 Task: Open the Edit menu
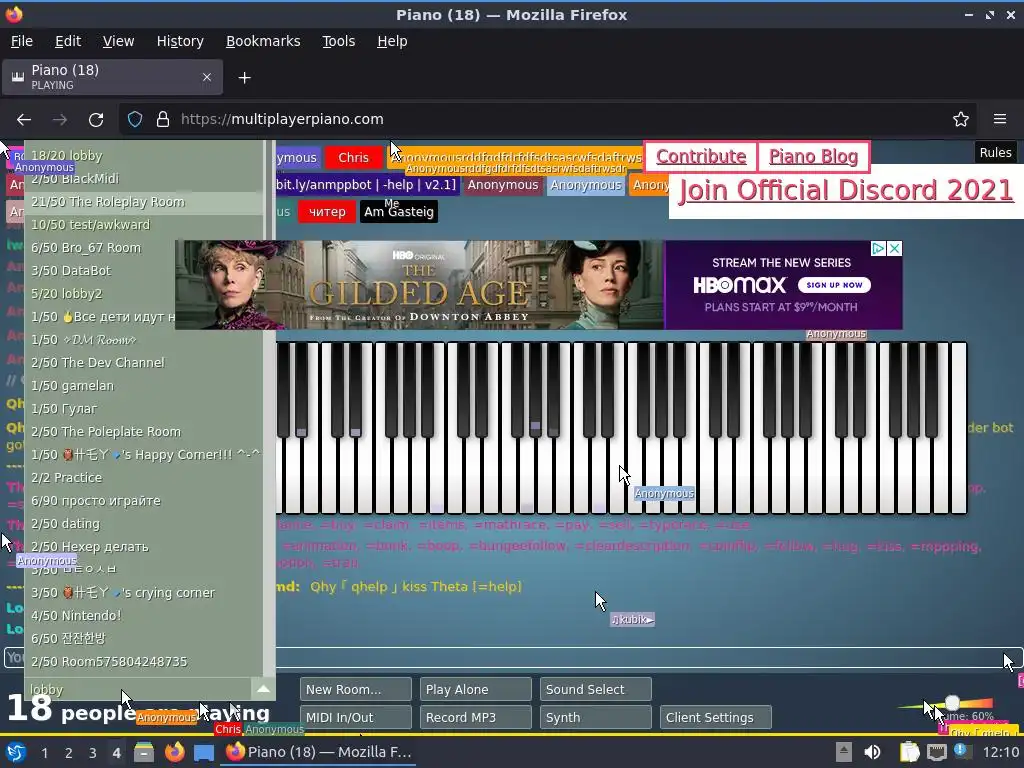(68, 41)
